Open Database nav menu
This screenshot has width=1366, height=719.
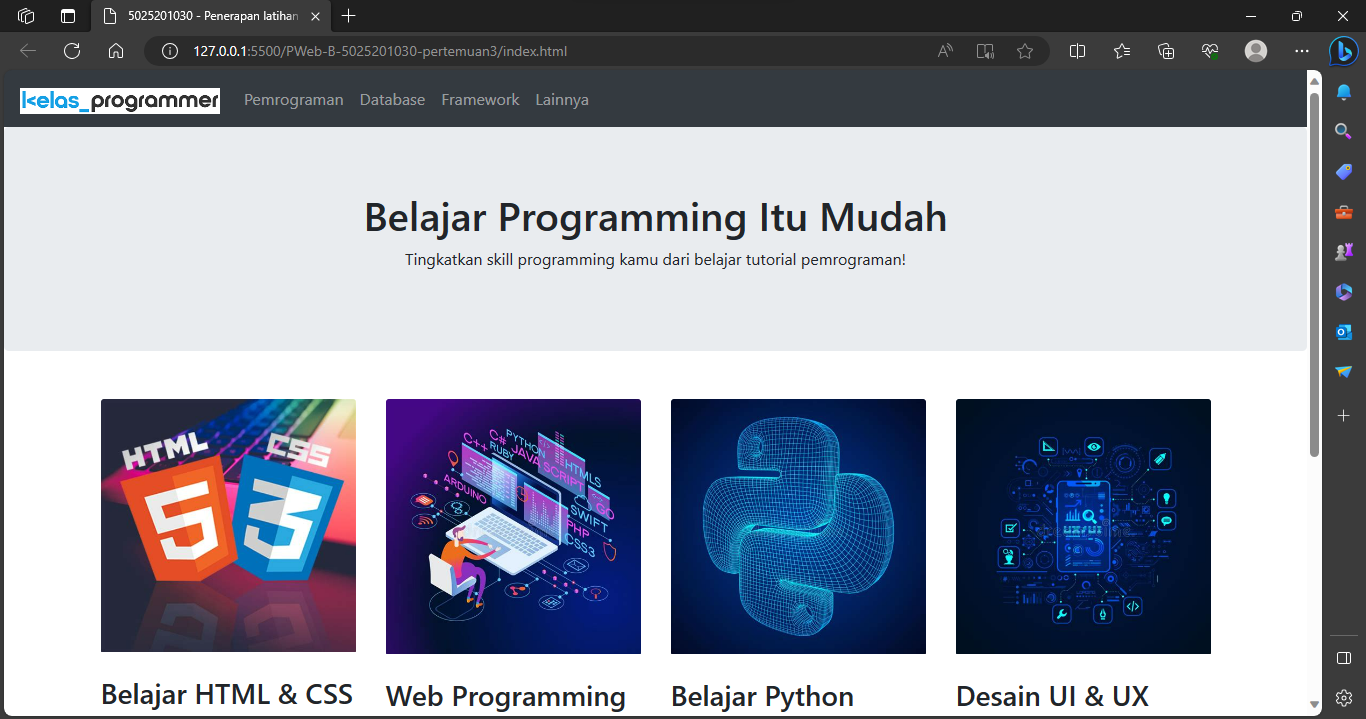pyautogui.click(x=392, y=100)
